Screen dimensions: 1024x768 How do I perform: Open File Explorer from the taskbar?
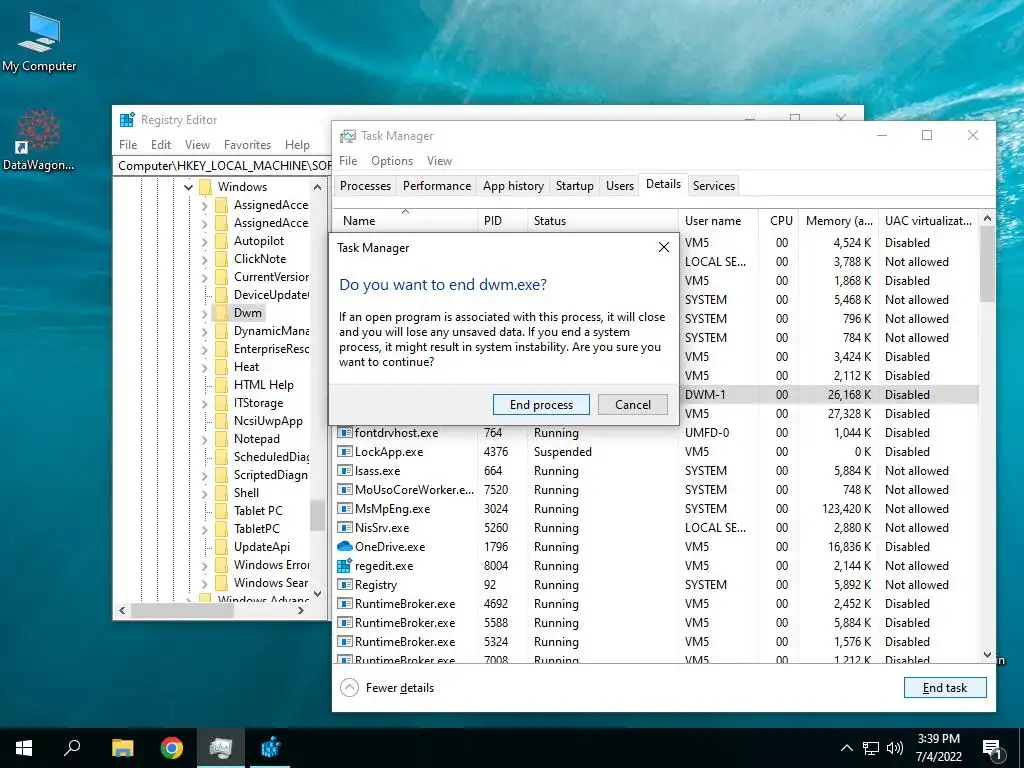(122, 748)
